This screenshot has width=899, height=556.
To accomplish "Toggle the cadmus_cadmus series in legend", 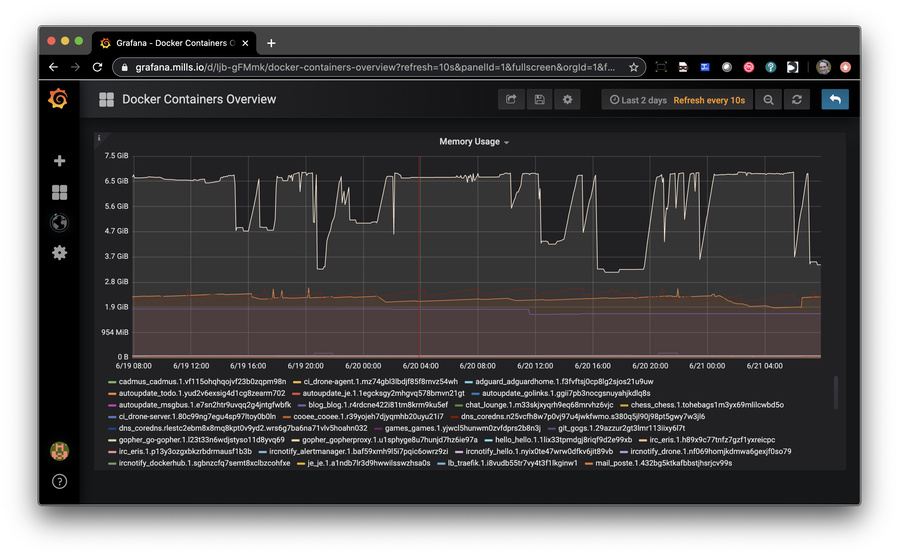I will (202, 381).
